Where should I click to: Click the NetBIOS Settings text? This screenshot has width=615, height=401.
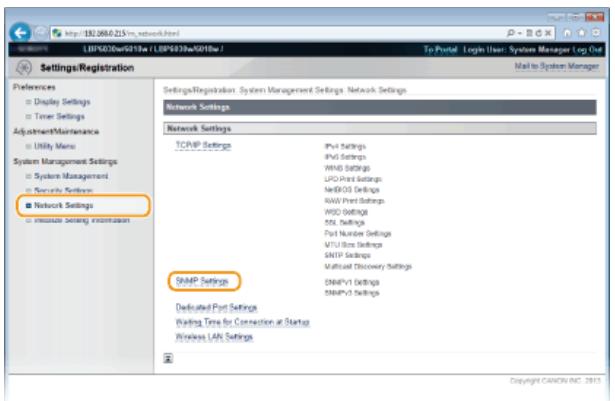pyautogui.click(x=352, y=190)
